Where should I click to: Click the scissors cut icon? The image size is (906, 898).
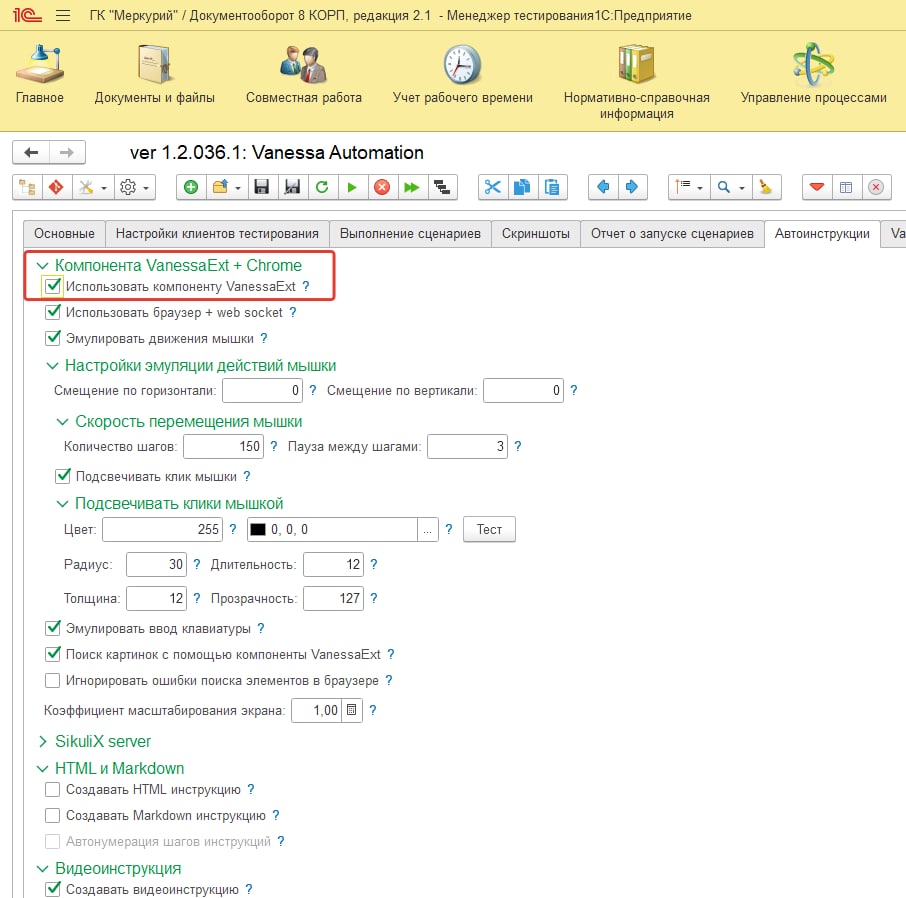pos(493,187)
